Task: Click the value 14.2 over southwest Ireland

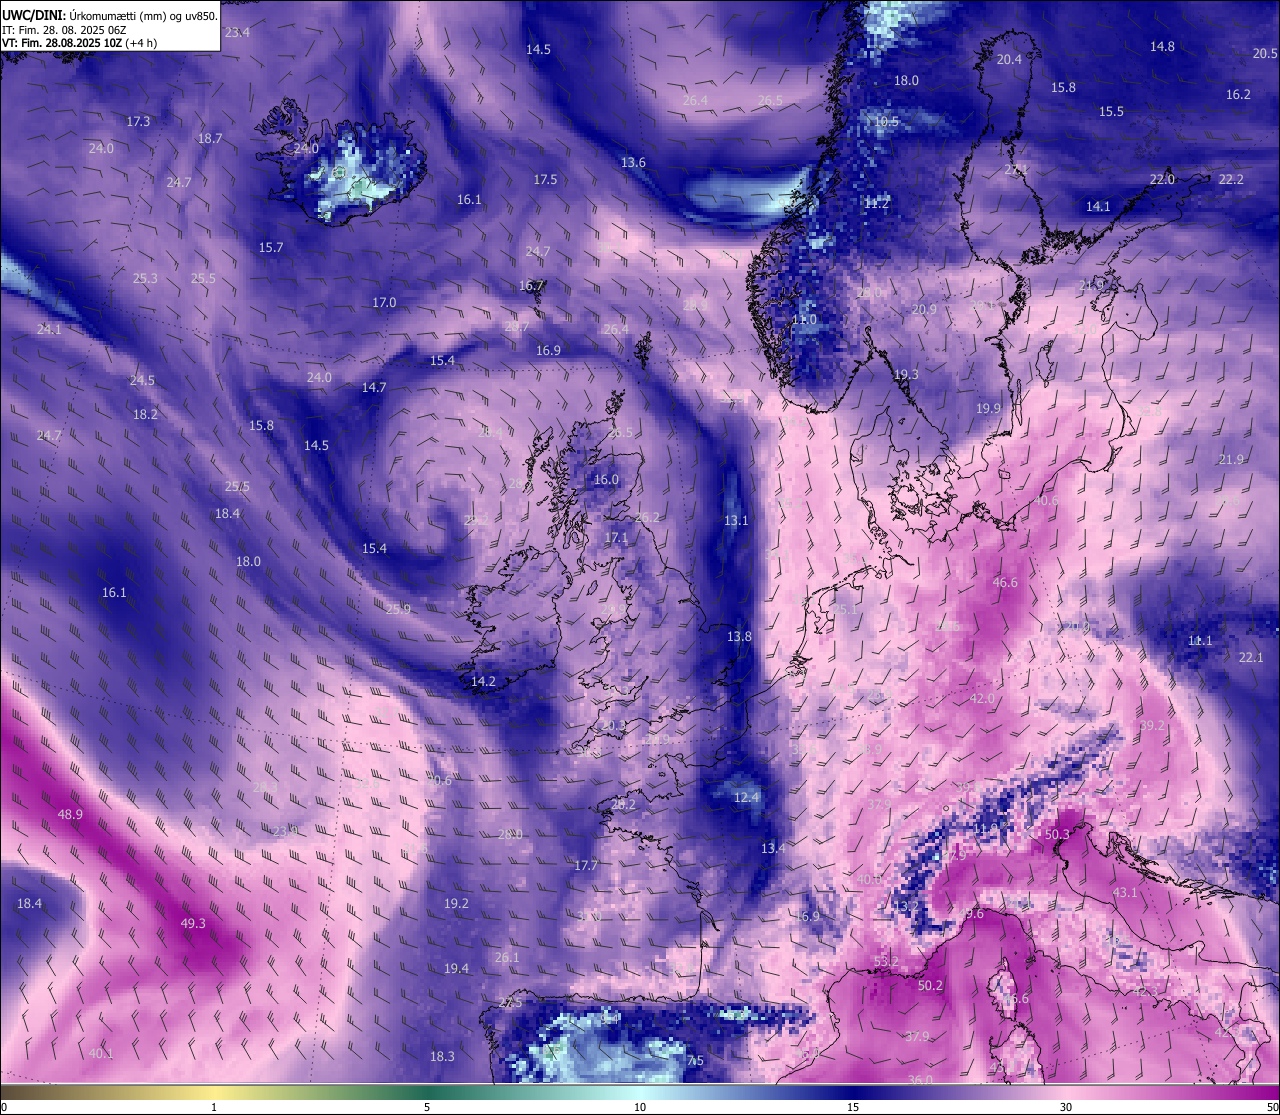Action: coord(483,681)
